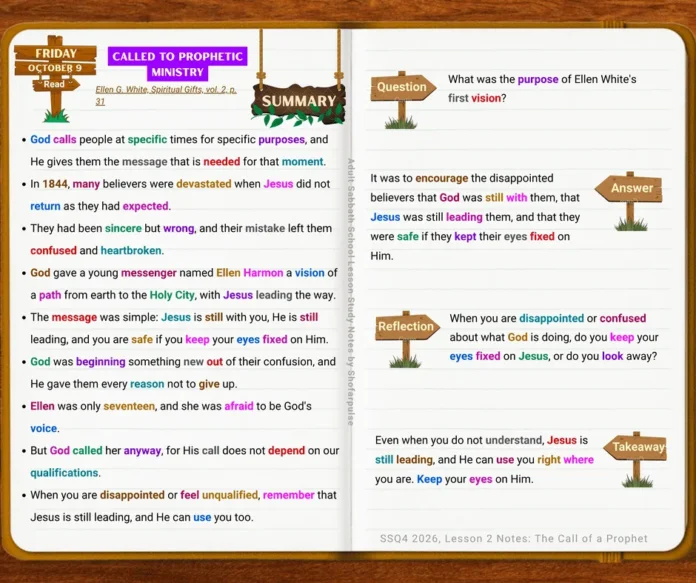Click the word "reason"
The image size is (696, 583).
(x=147, y=384)
